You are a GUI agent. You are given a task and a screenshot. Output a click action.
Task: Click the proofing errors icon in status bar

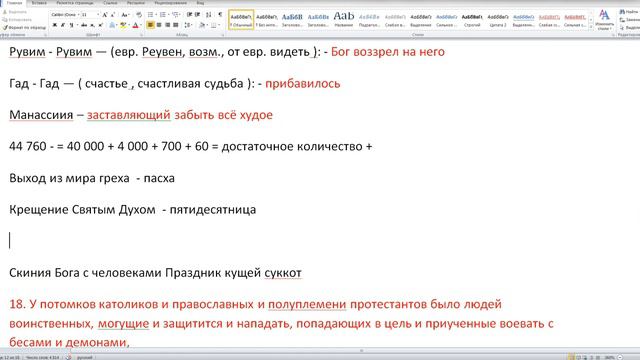69,358
